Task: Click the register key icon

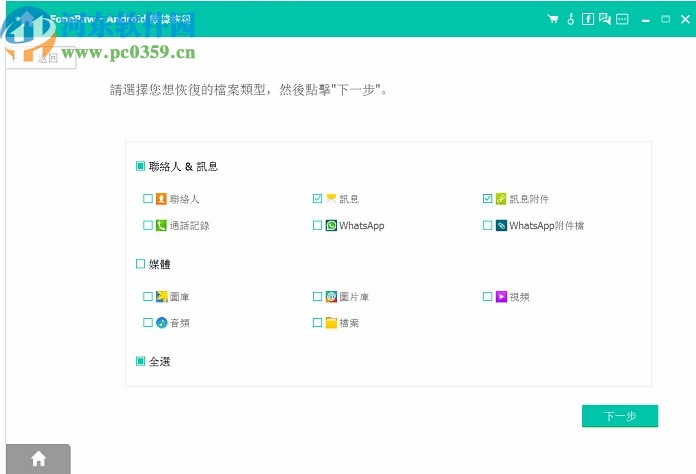Action: pyautogui.click(x=571, y=19)
